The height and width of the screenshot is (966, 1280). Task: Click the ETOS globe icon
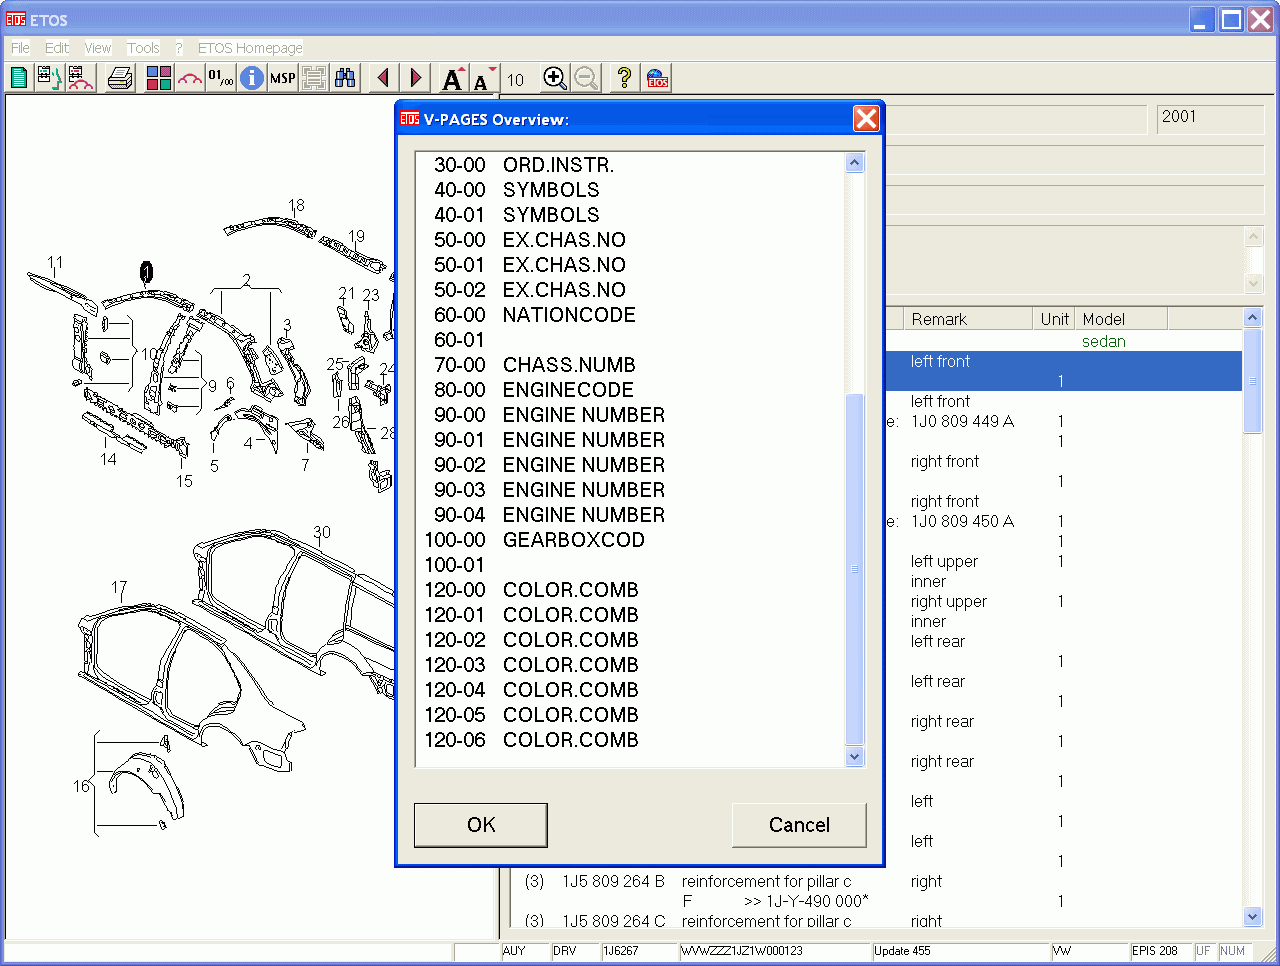(x=657, y=78)
